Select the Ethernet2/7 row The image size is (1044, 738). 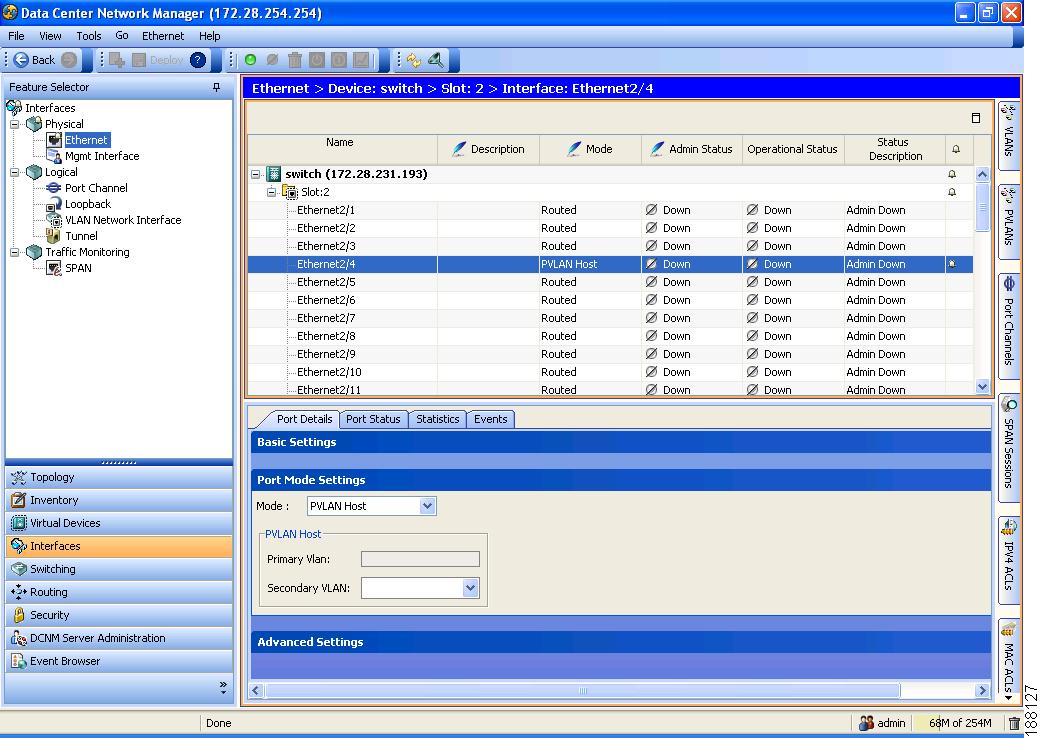326,318
